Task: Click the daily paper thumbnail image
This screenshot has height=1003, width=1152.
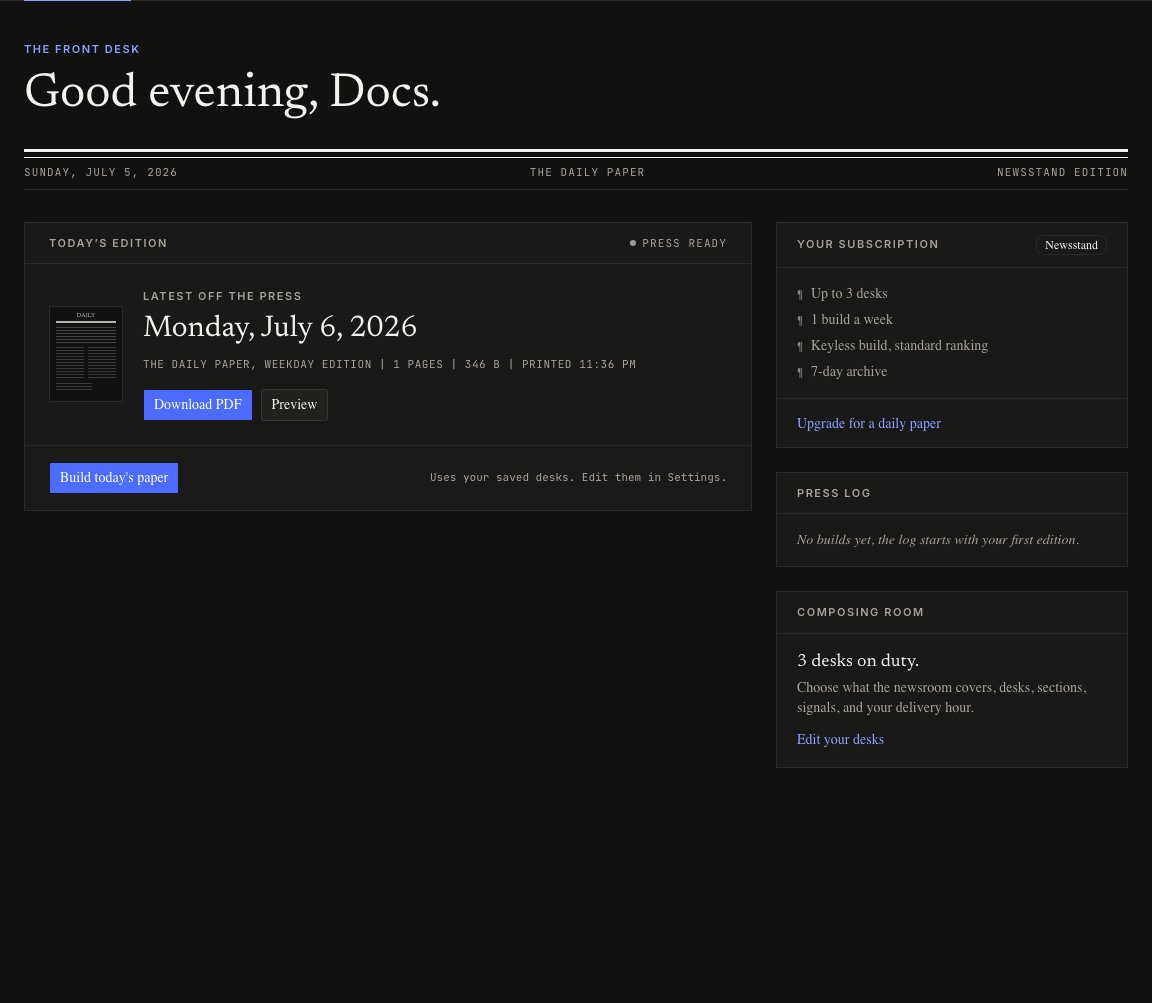Action: tap(86, 354)
